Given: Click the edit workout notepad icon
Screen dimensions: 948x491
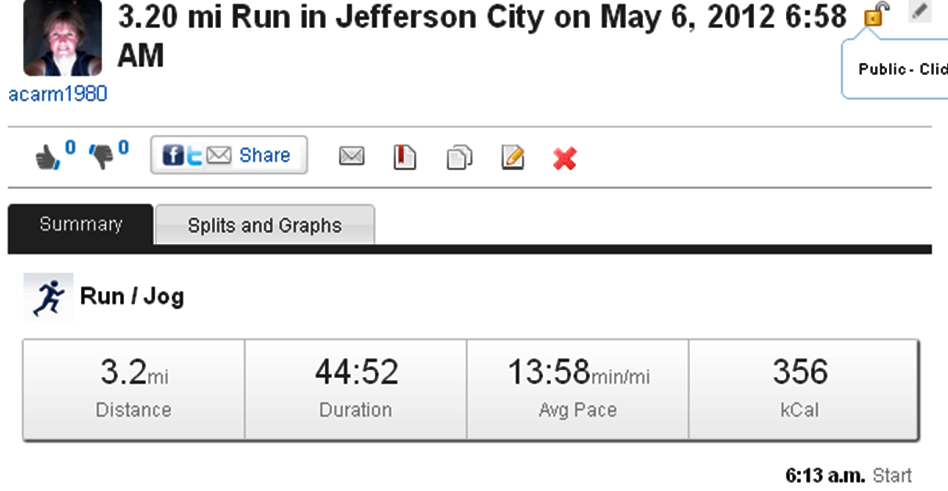Looking at the screenshot, I should (513, 157).
